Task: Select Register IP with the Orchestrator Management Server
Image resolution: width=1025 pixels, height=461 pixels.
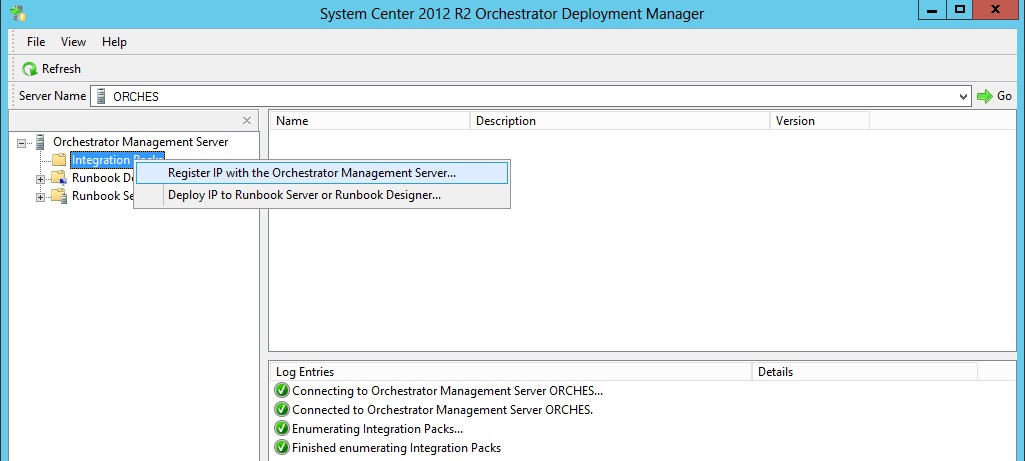Action: click(311, 172)
